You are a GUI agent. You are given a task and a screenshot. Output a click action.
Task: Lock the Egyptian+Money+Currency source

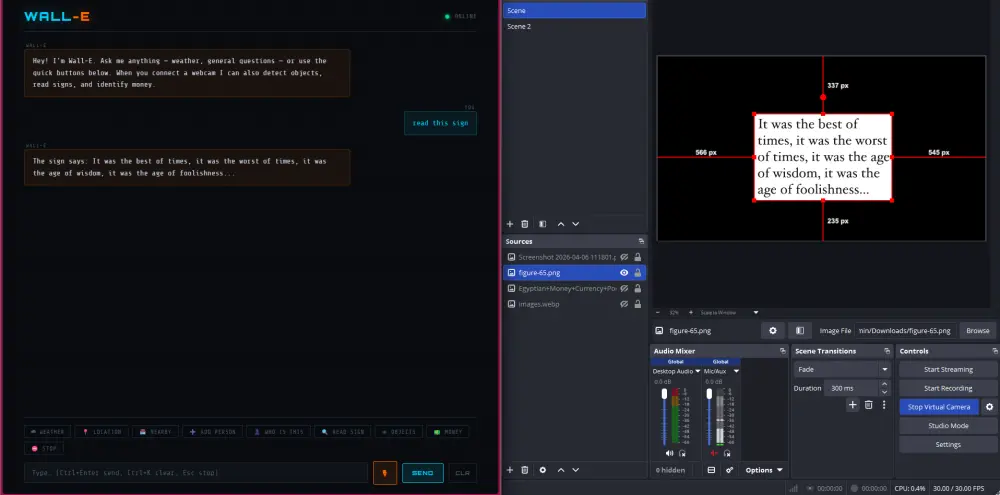pyautogui.click(x=638, y=288)
